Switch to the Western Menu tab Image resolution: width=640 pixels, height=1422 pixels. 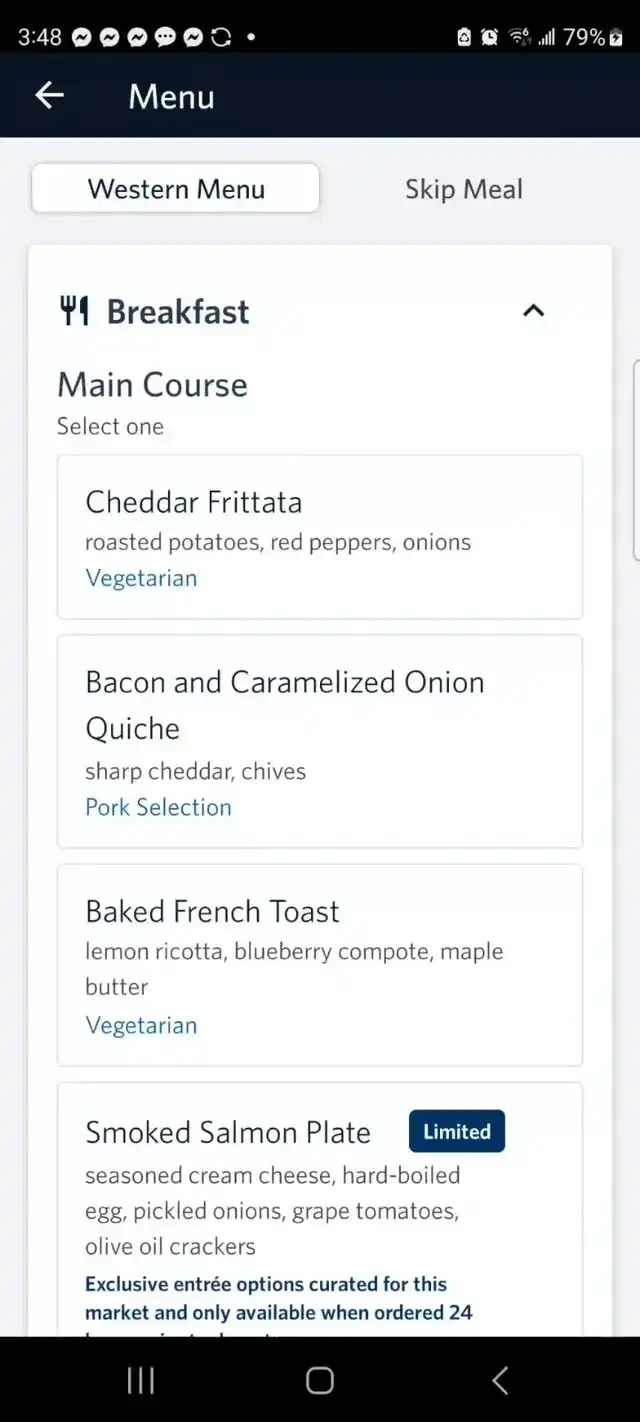click(176, 189)
